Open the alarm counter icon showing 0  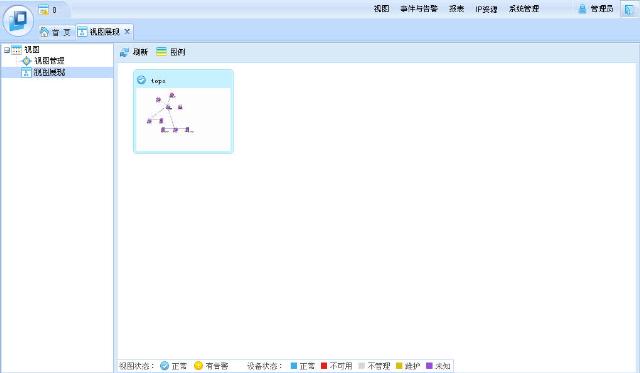pos(43,10)
